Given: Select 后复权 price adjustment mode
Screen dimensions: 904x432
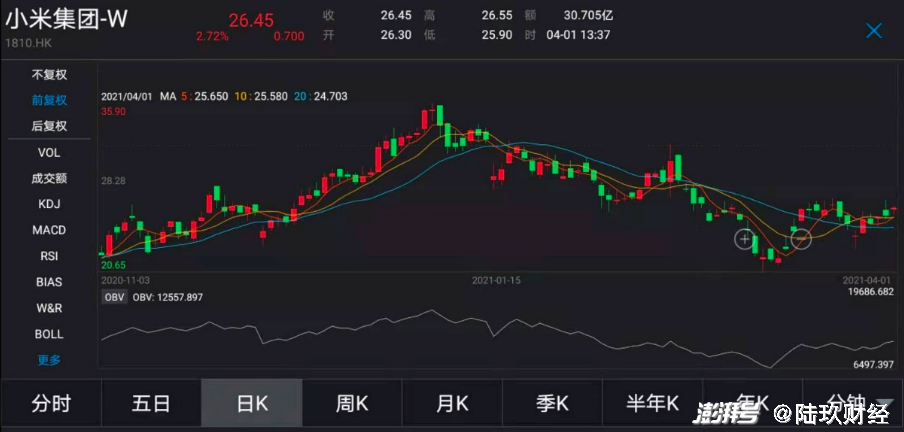Looking at the screenshot, I should coord(49,126).
